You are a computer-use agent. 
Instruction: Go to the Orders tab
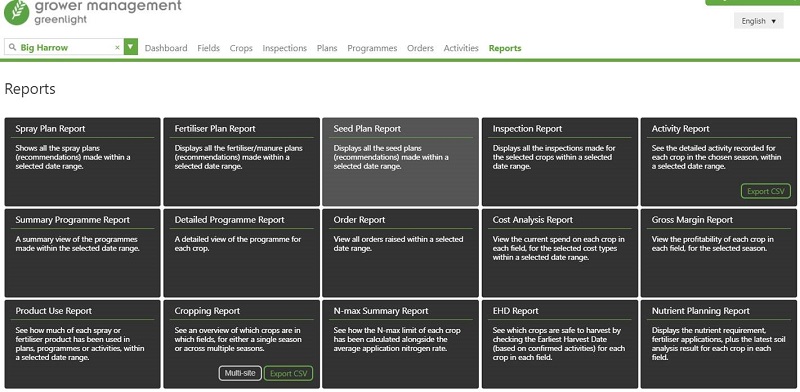[x=420, y=48]
